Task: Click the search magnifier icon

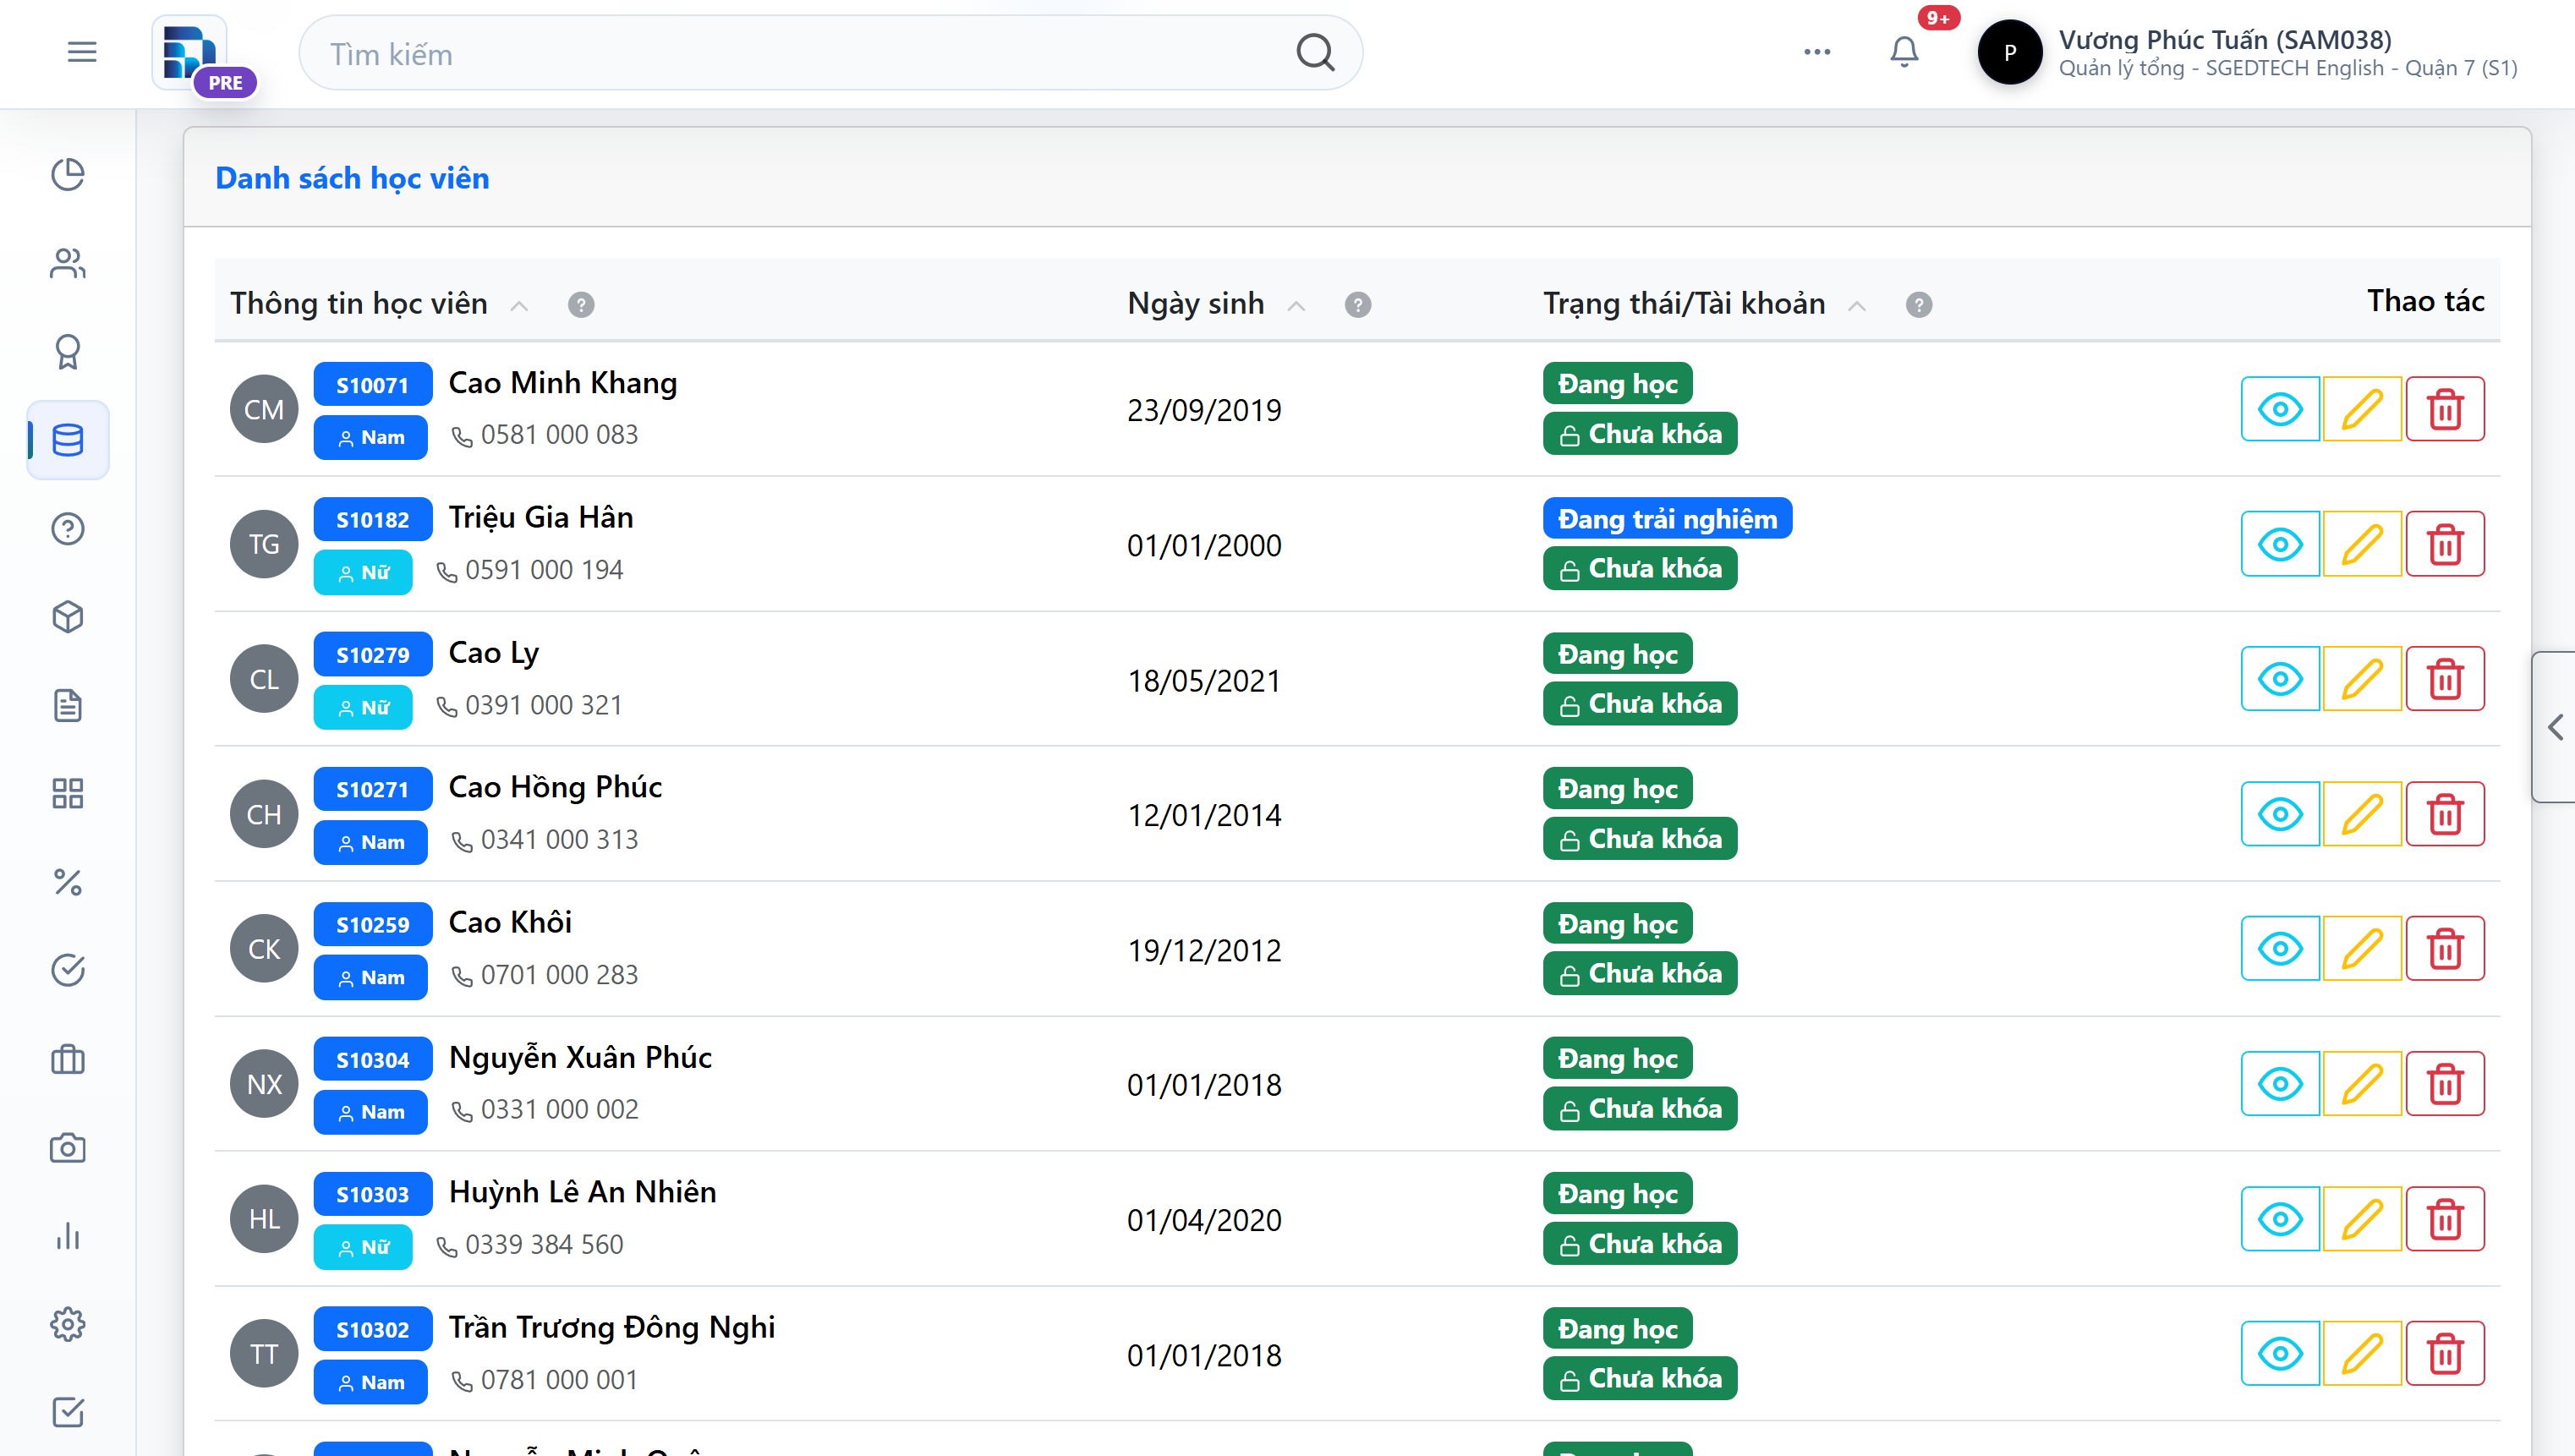Action: (x=1315, y=52)
